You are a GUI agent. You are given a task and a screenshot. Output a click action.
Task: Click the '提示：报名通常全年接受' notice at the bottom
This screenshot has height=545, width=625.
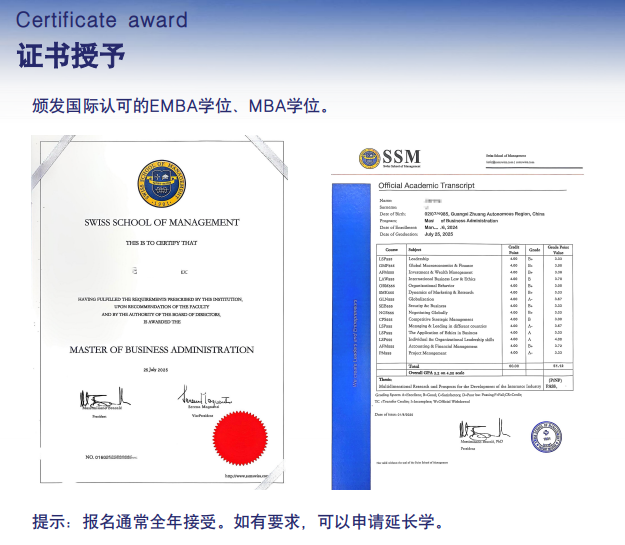[x=239, y=522]
